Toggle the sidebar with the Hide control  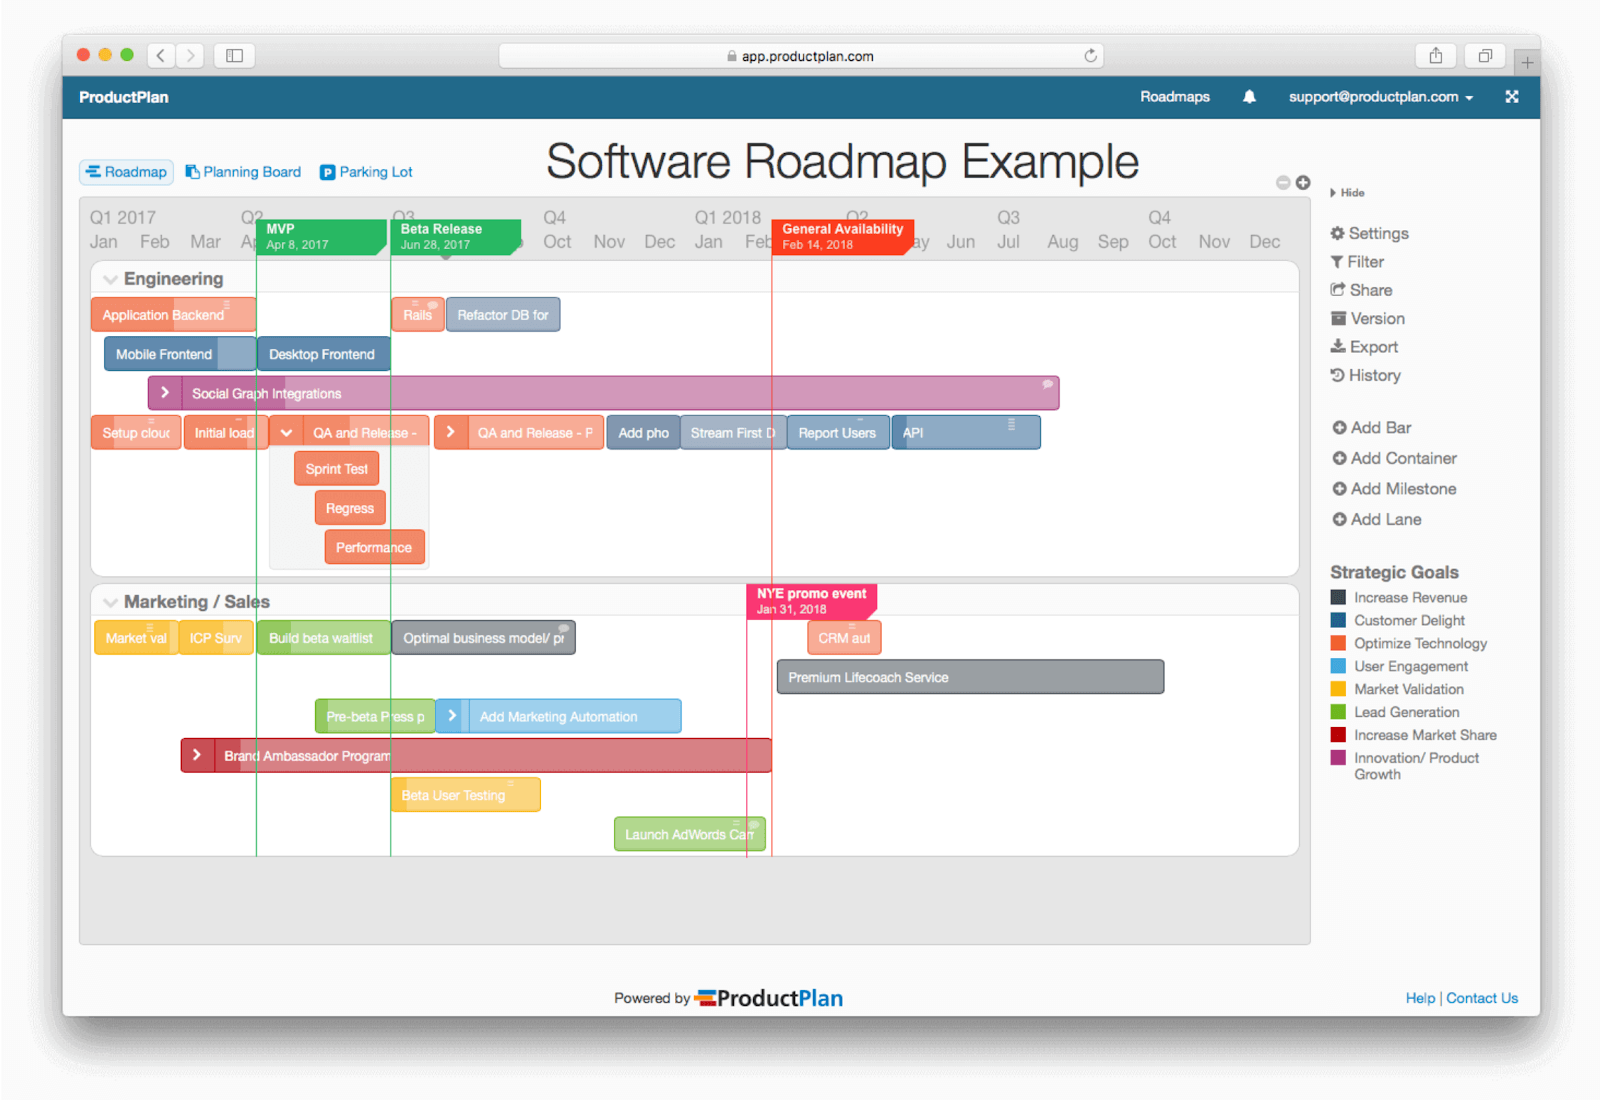1347,192
